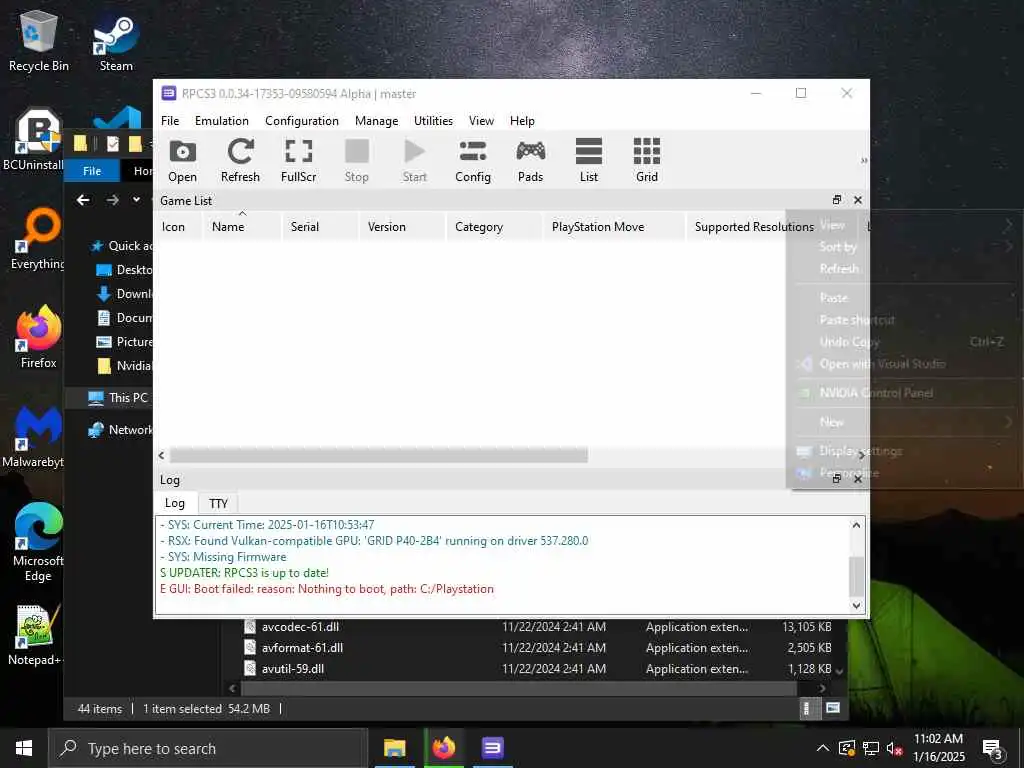
Task: Switch to the TTY log tab
Action: coord(218,504)
